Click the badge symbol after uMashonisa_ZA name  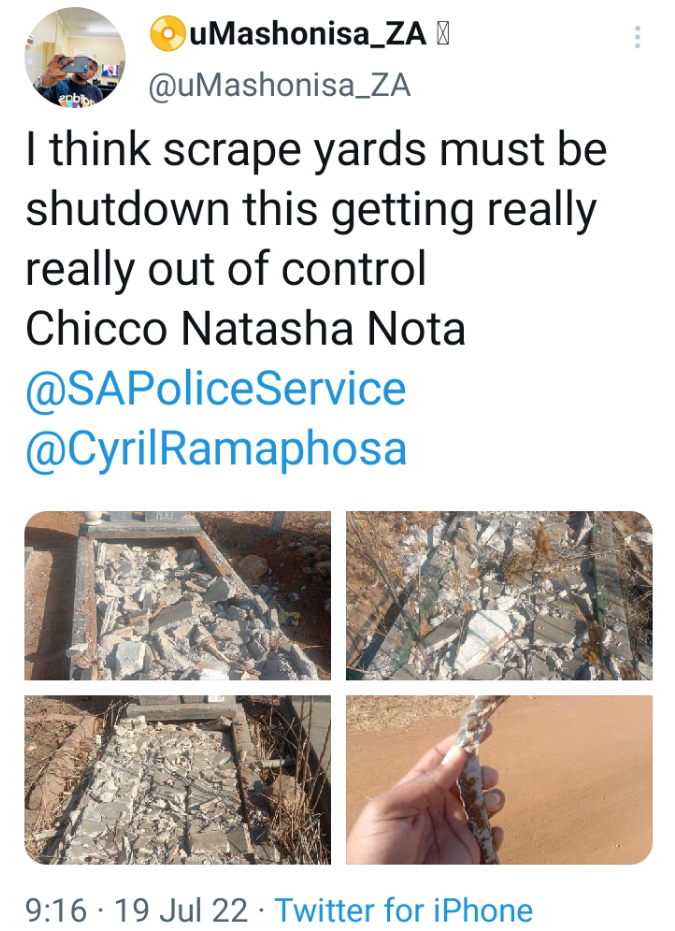443,34
